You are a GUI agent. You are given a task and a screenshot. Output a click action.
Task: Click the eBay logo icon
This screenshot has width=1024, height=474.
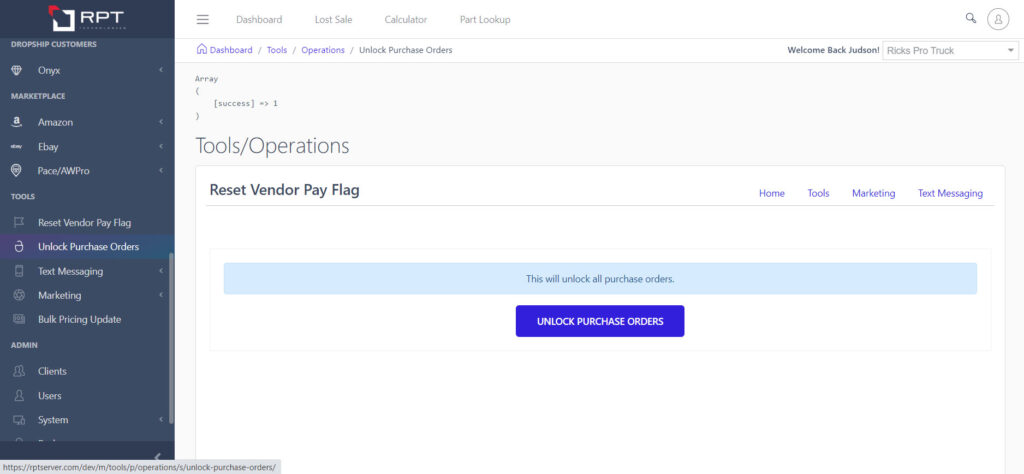(18, 147)
